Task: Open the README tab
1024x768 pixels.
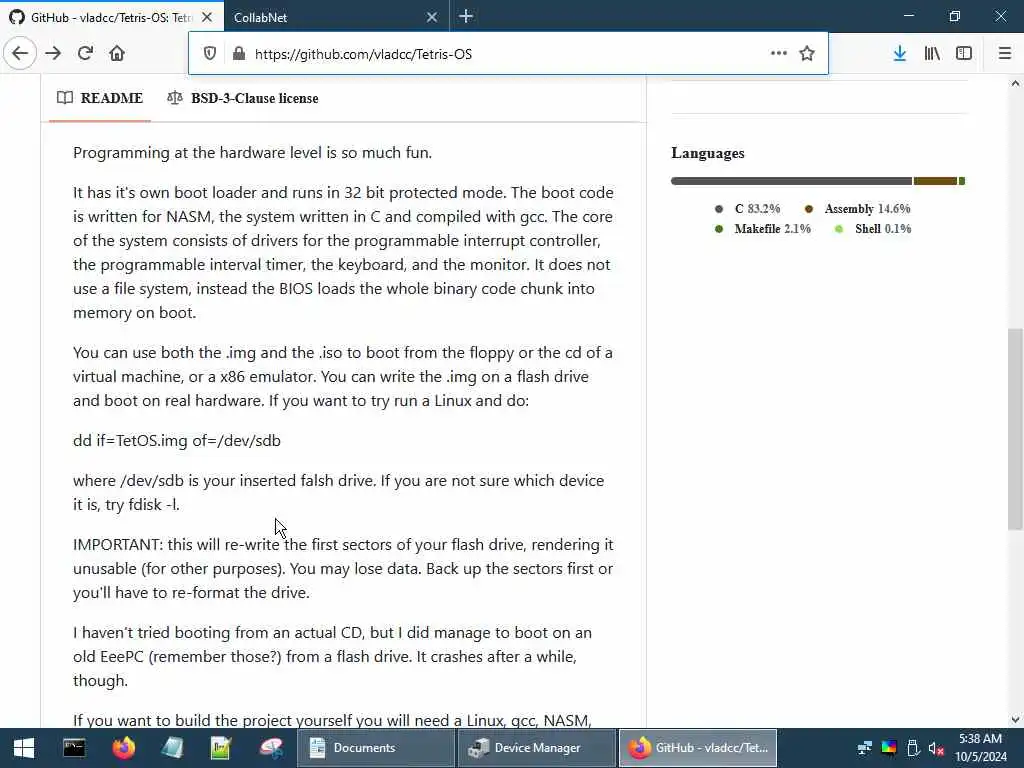Action: pyautogui.click(x=100, y=98)
